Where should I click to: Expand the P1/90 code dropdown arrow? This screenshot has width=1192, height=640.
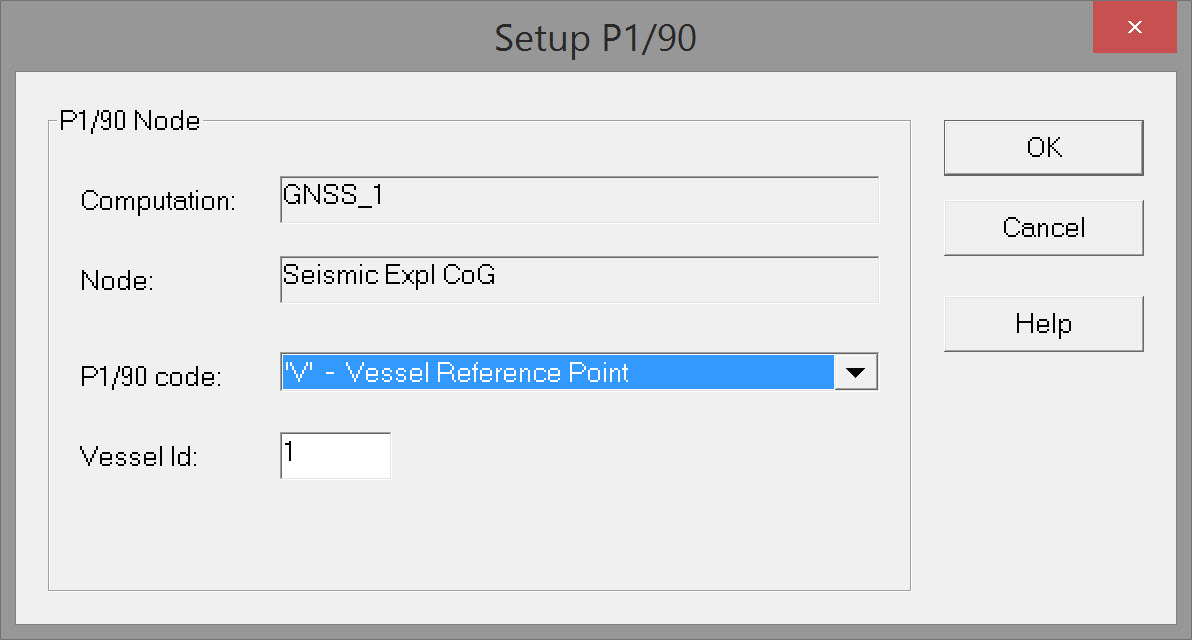[855, 372]
